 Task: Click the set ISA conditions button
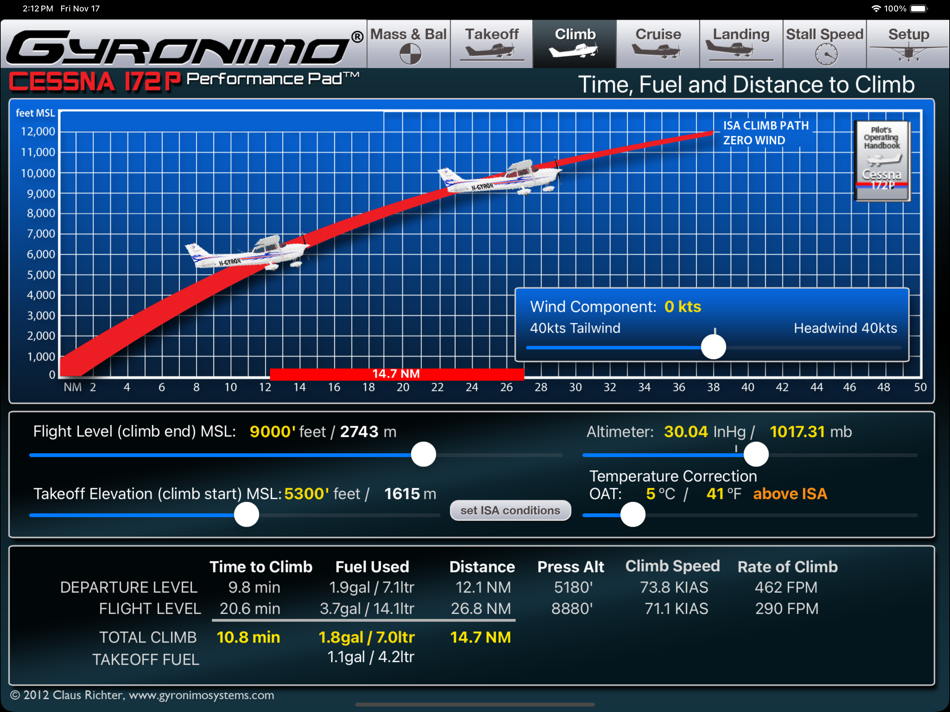[510, 510]
